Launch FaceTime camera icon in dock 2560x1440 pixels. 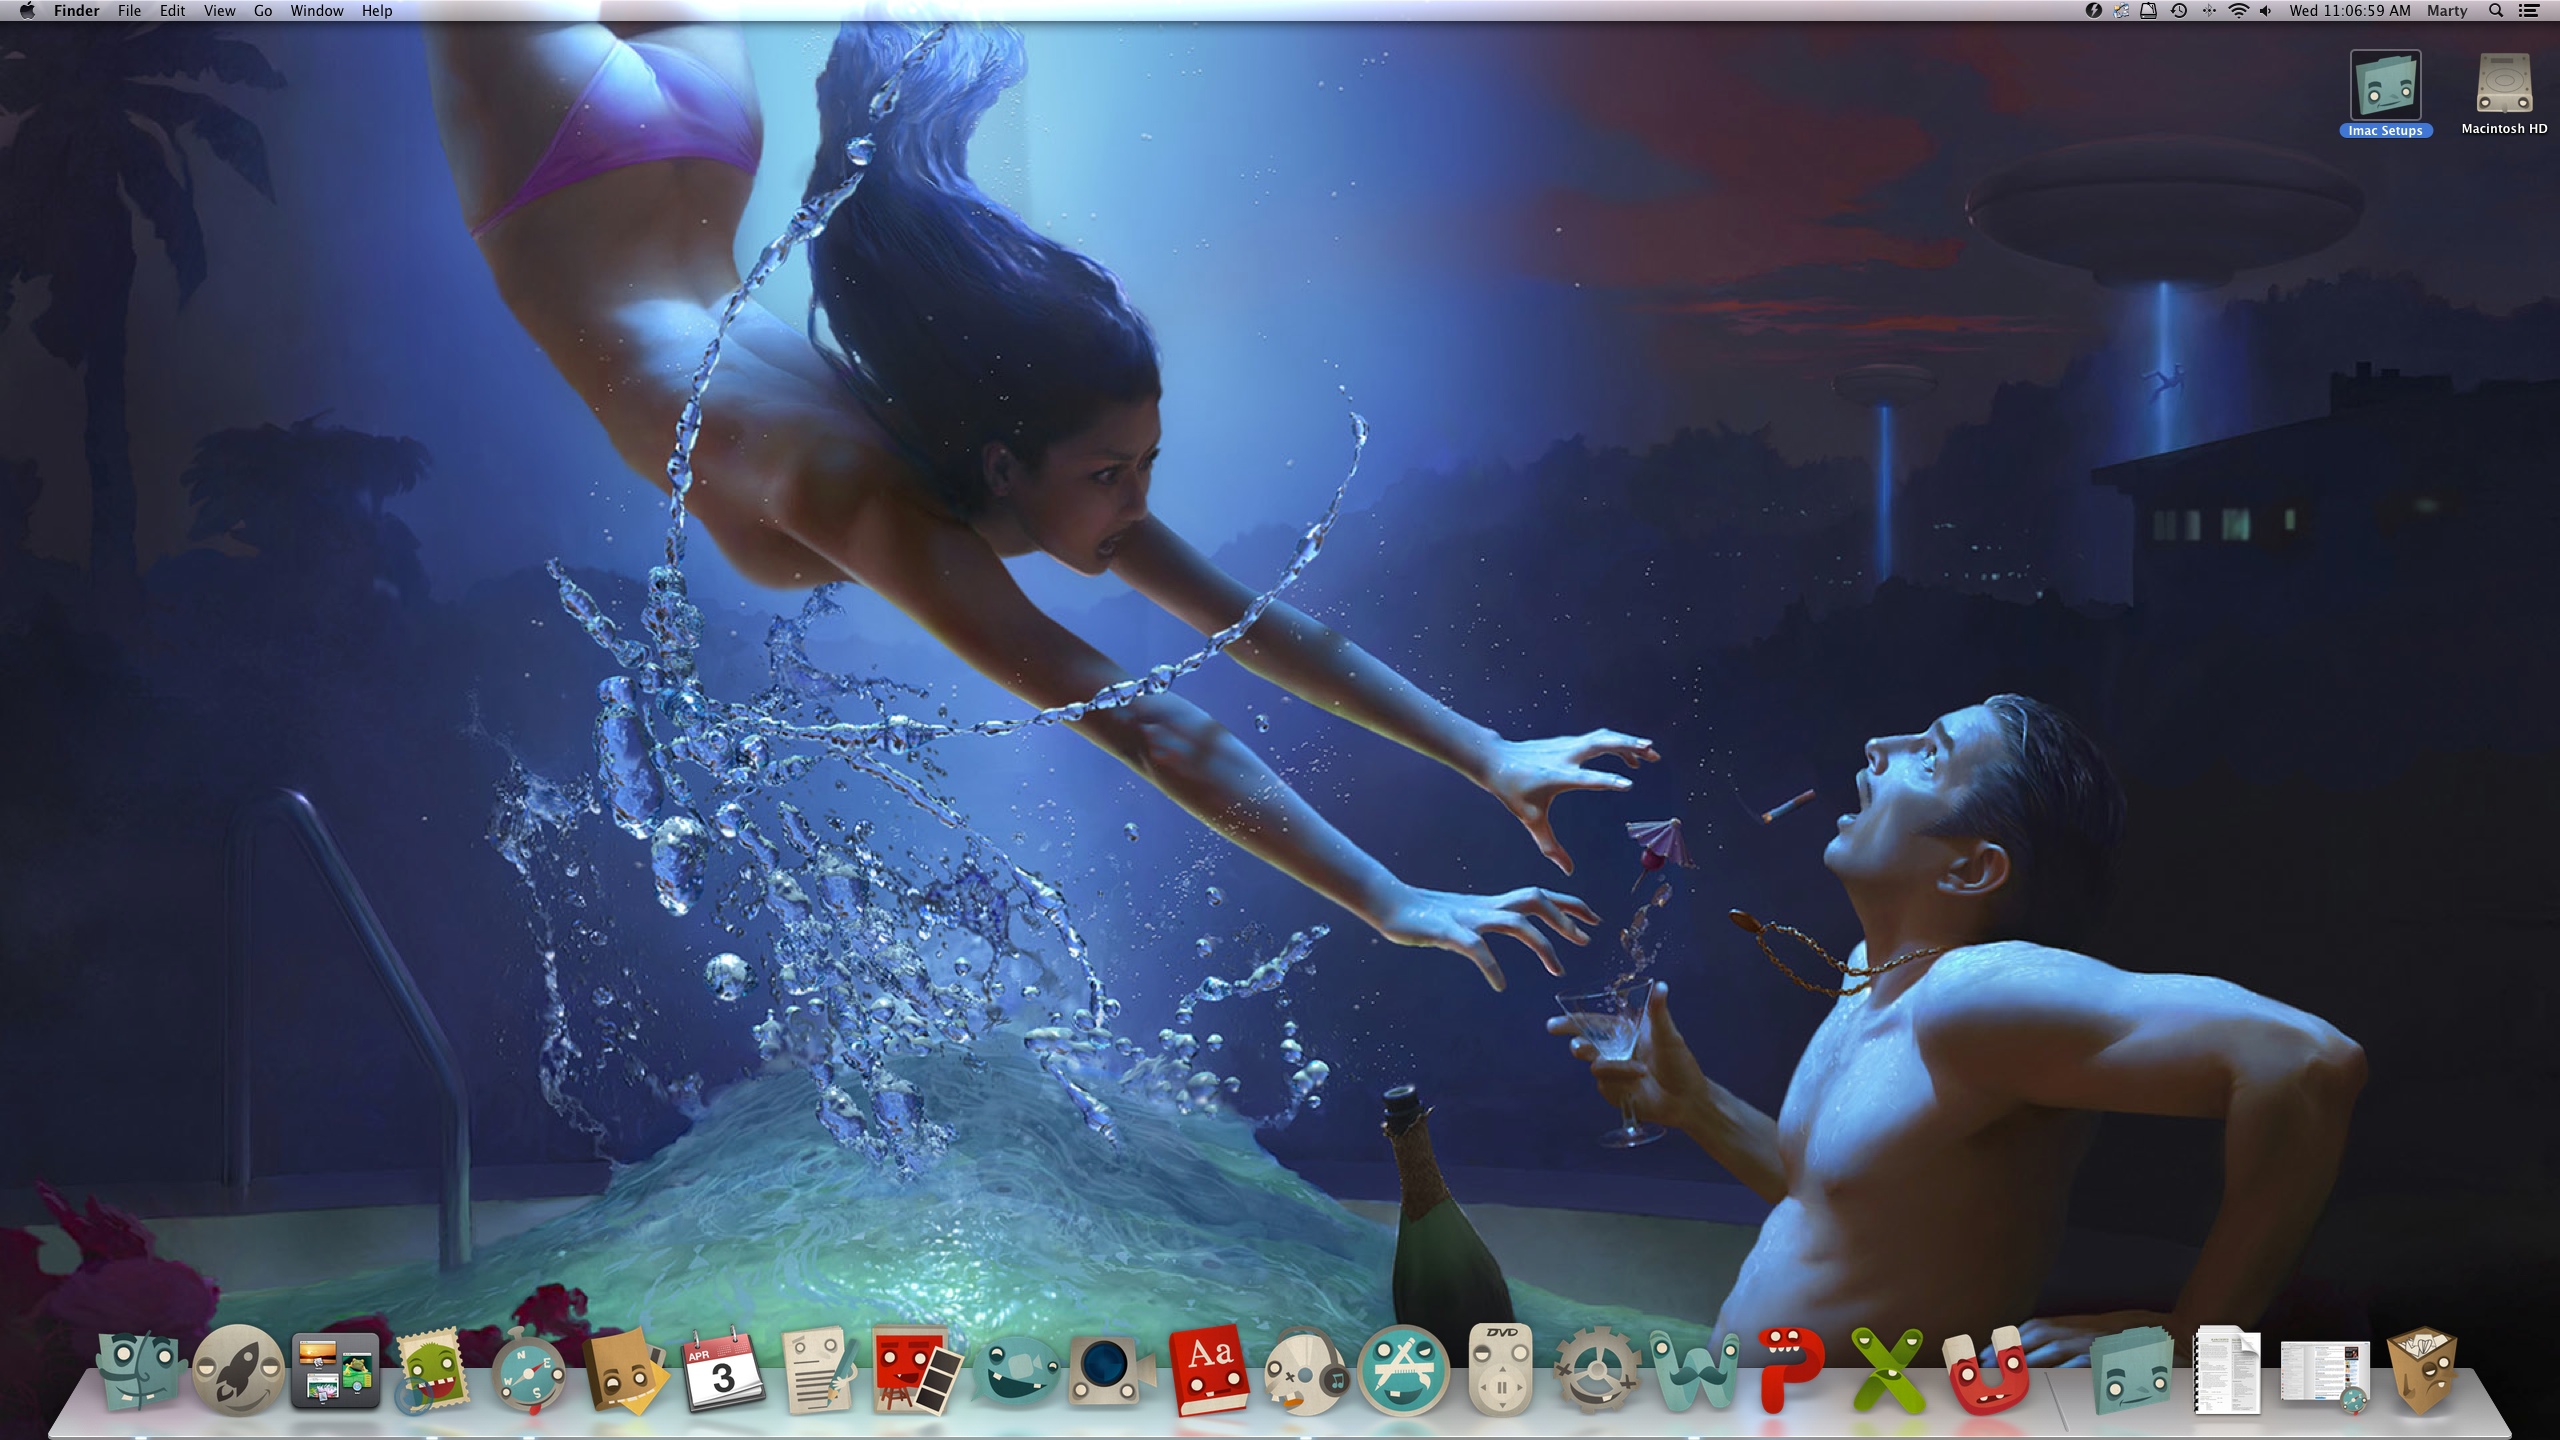pos(1111,1370)
